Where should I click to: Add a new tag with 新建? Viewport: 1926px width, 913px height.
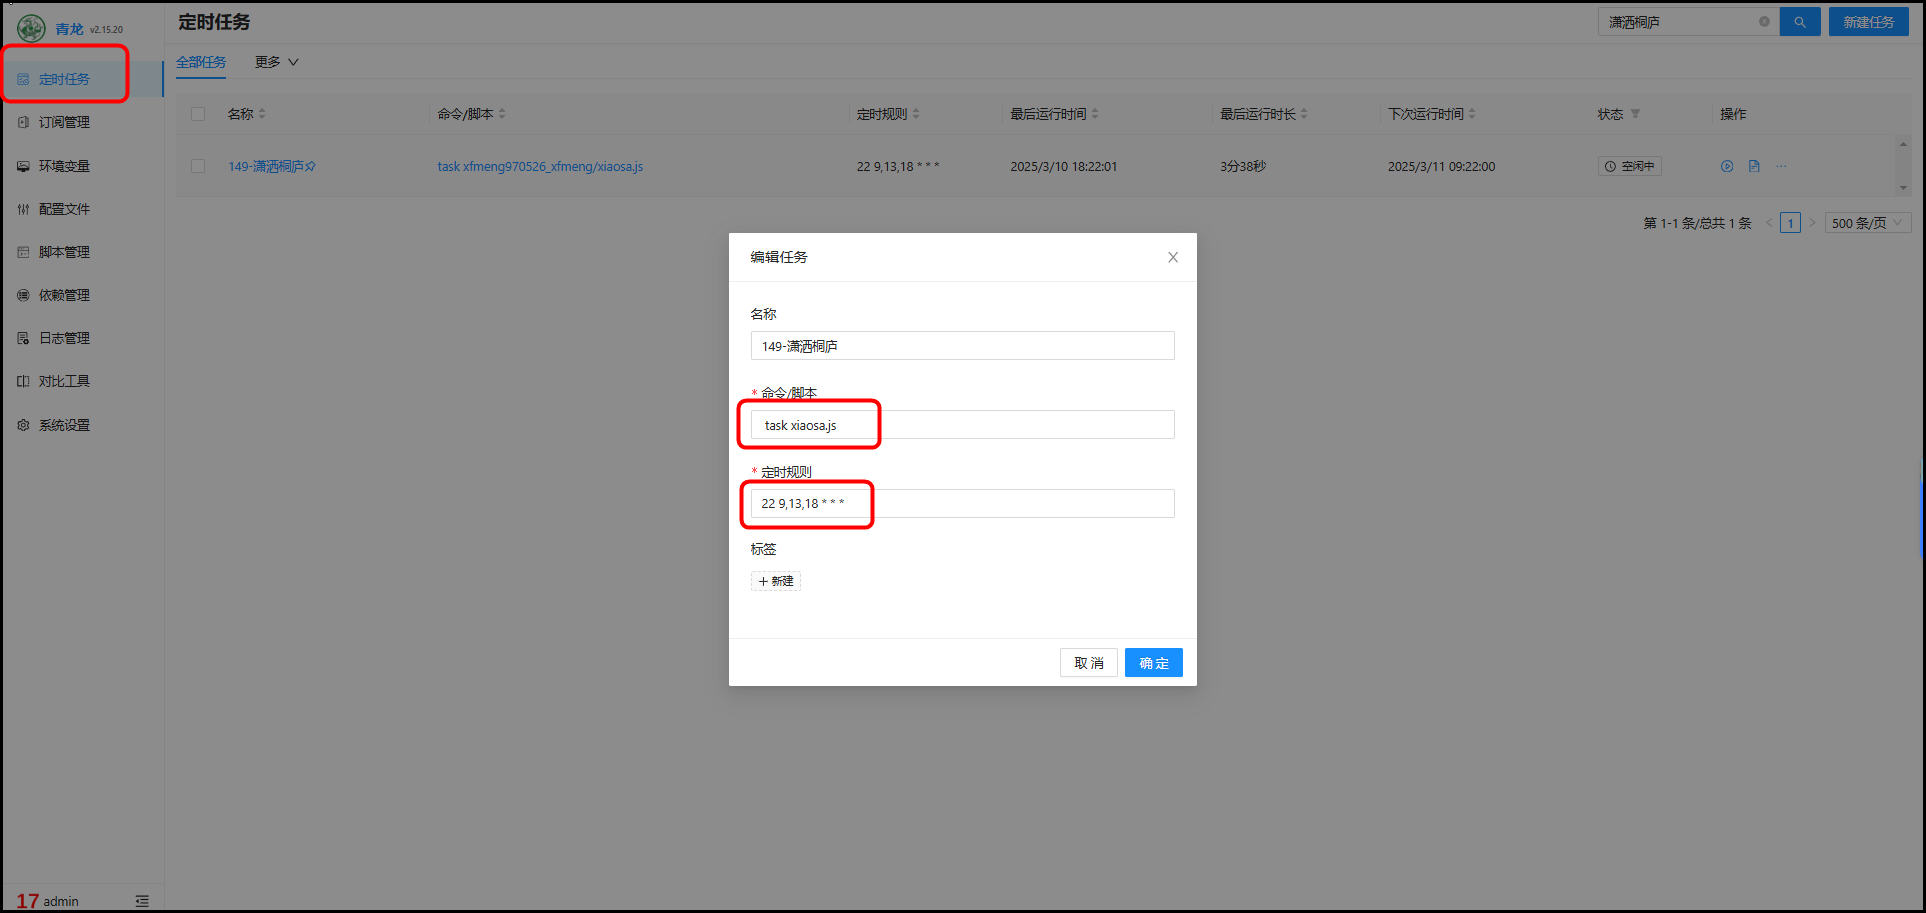tap(776, 581)
